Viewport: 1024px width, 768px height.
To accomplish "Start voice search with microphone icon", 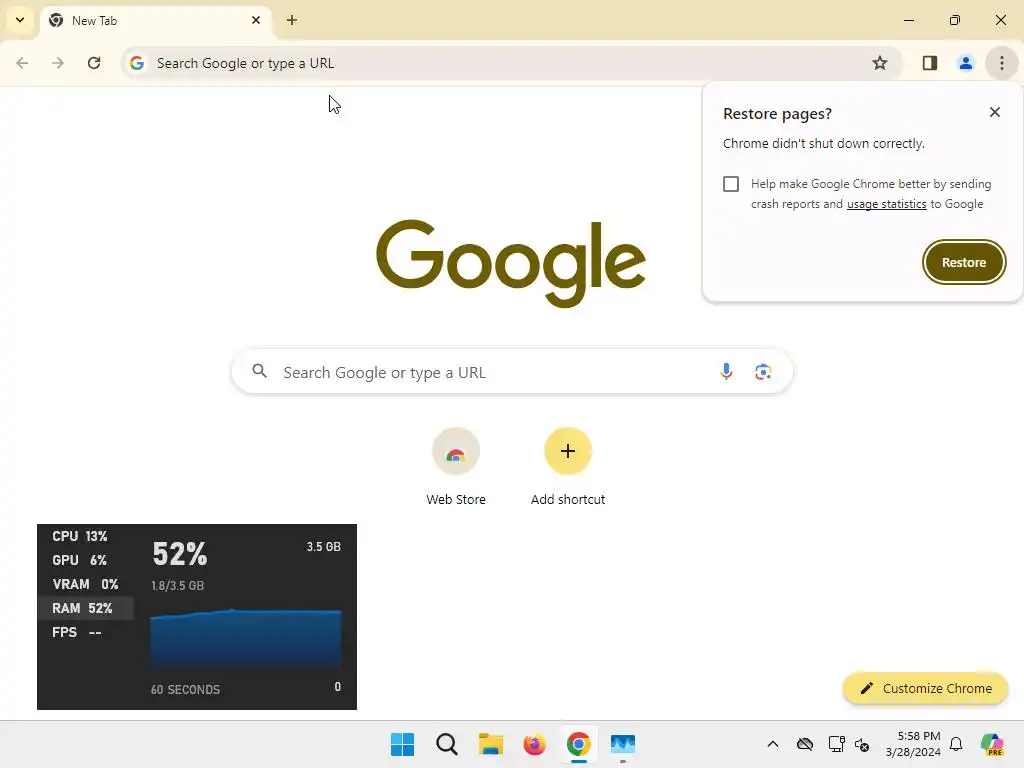I will [726, 372].
